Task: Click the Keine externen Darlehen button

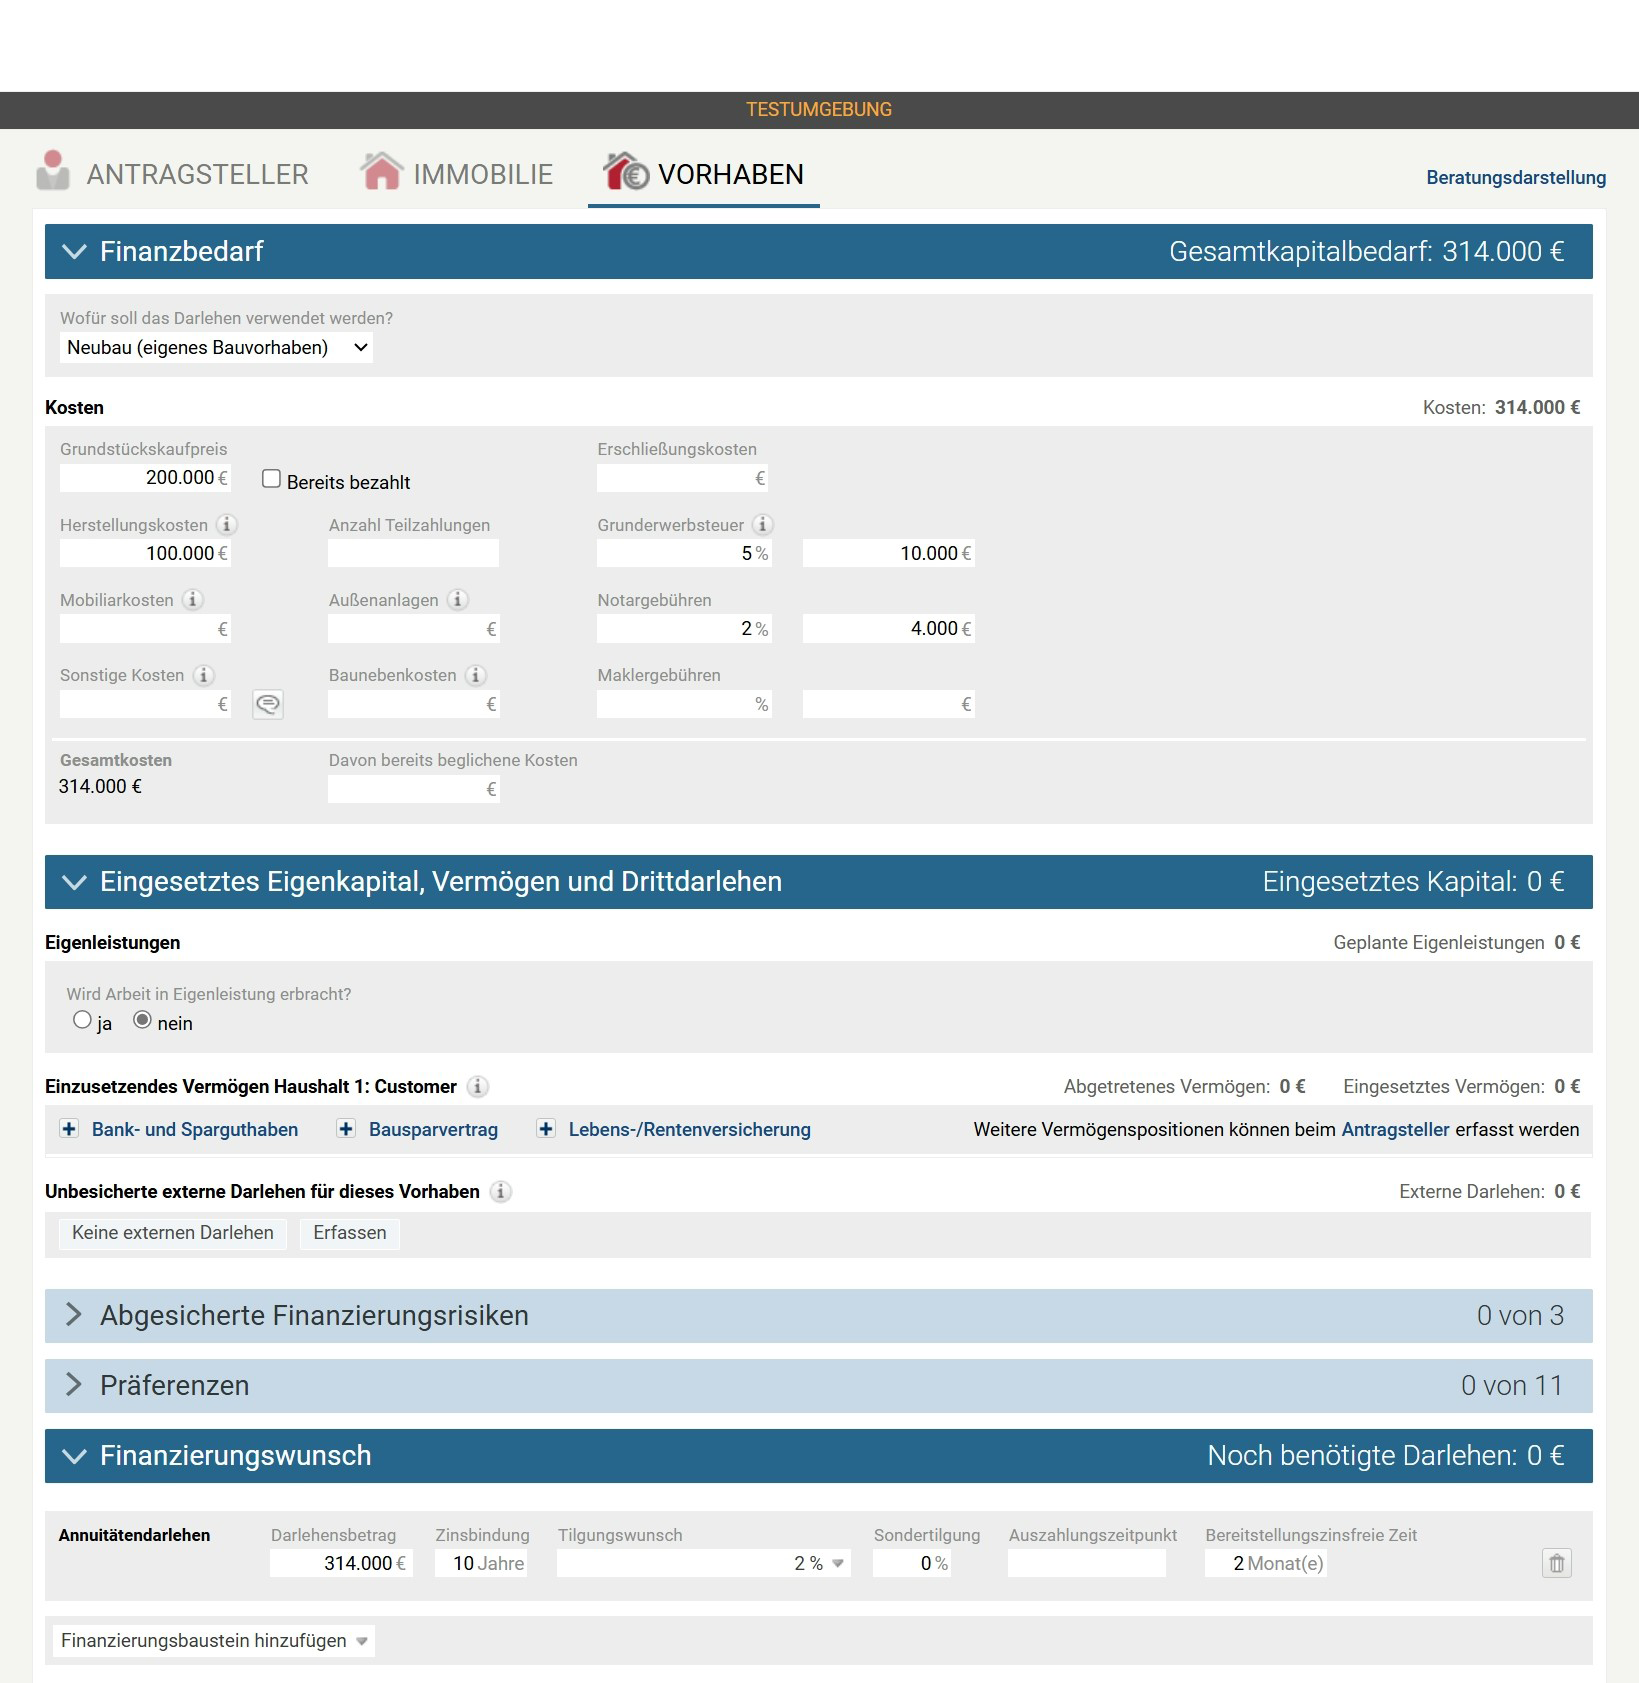Action: tap(173, 1233)
